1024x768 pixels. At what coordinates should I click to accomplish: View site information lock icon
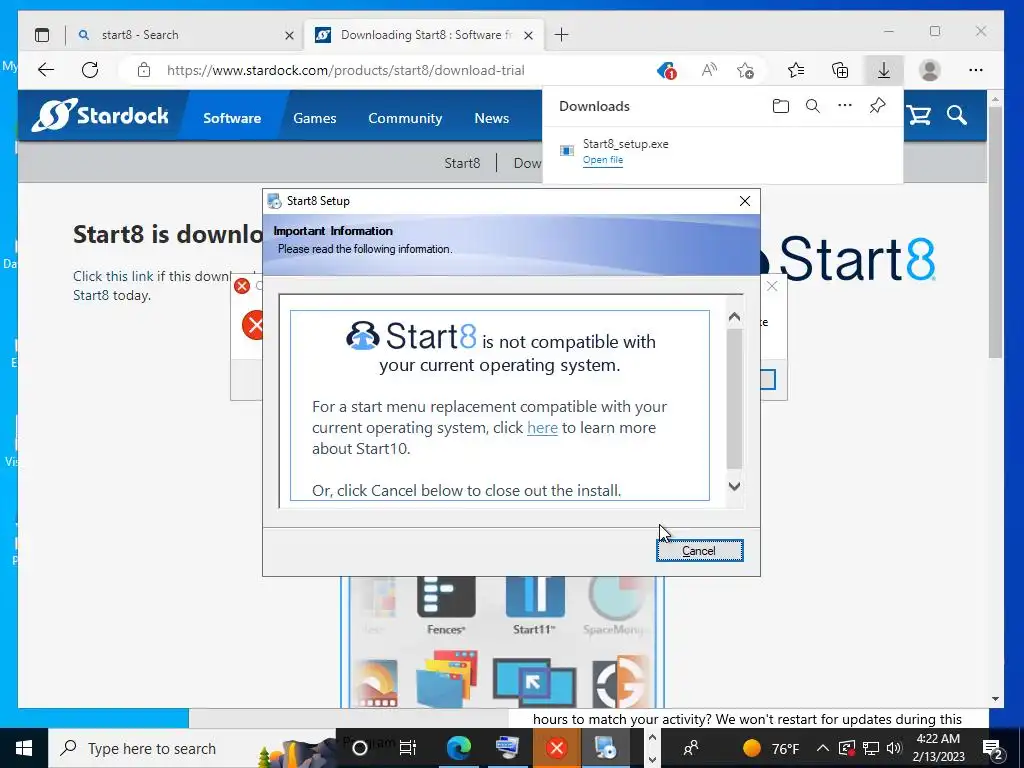144,70
